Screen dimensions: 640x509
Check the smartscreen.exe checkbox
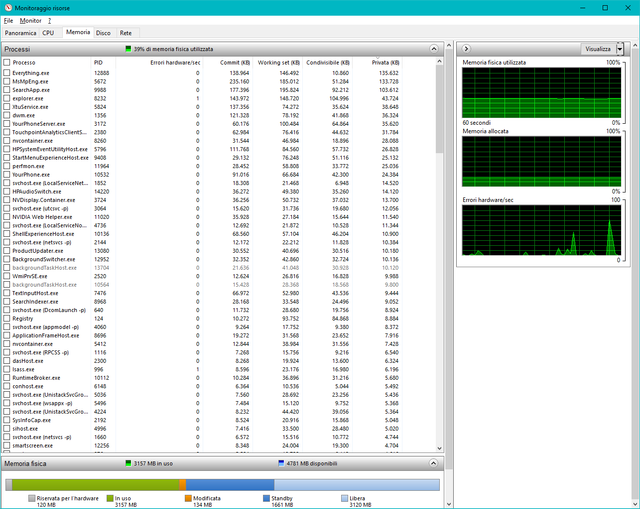[x=7, y=446]
